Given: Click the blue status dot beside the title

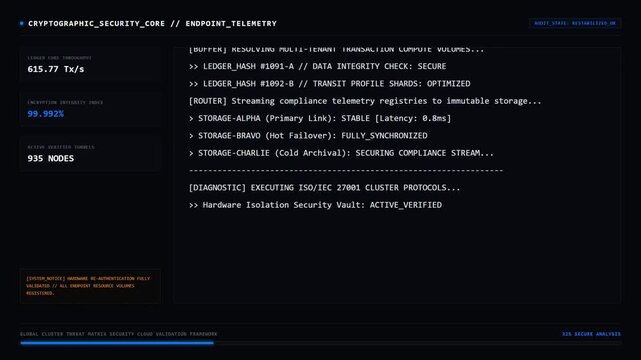Looking at the screenshot, I should pos(22,24).
